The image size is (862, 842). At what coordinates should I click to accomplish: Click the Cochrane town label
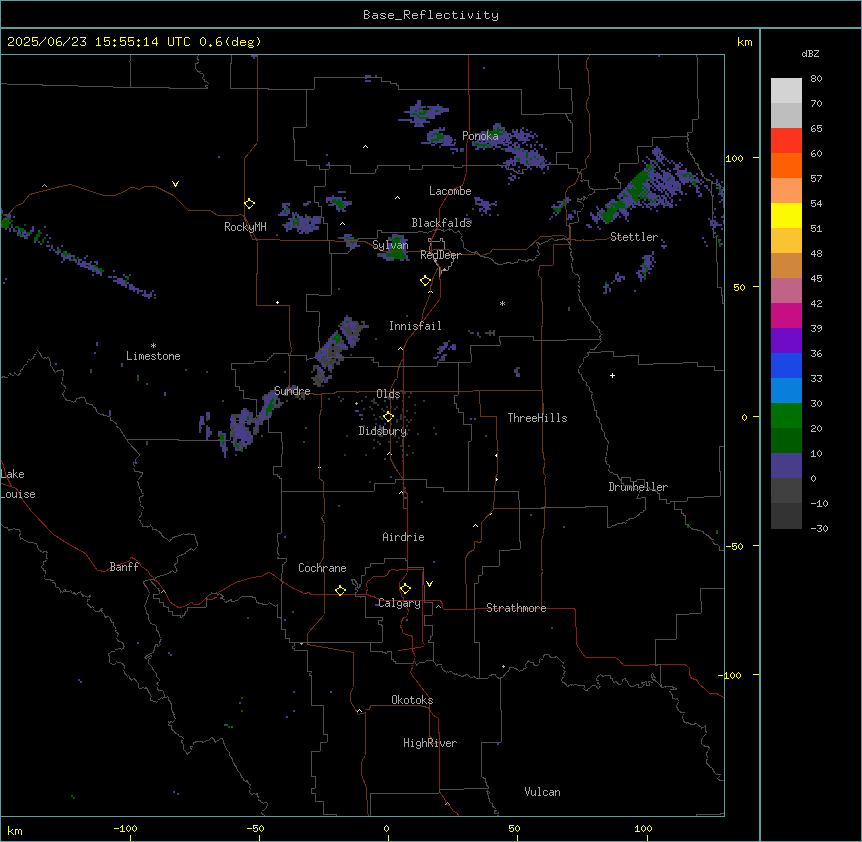click(322, 568)
